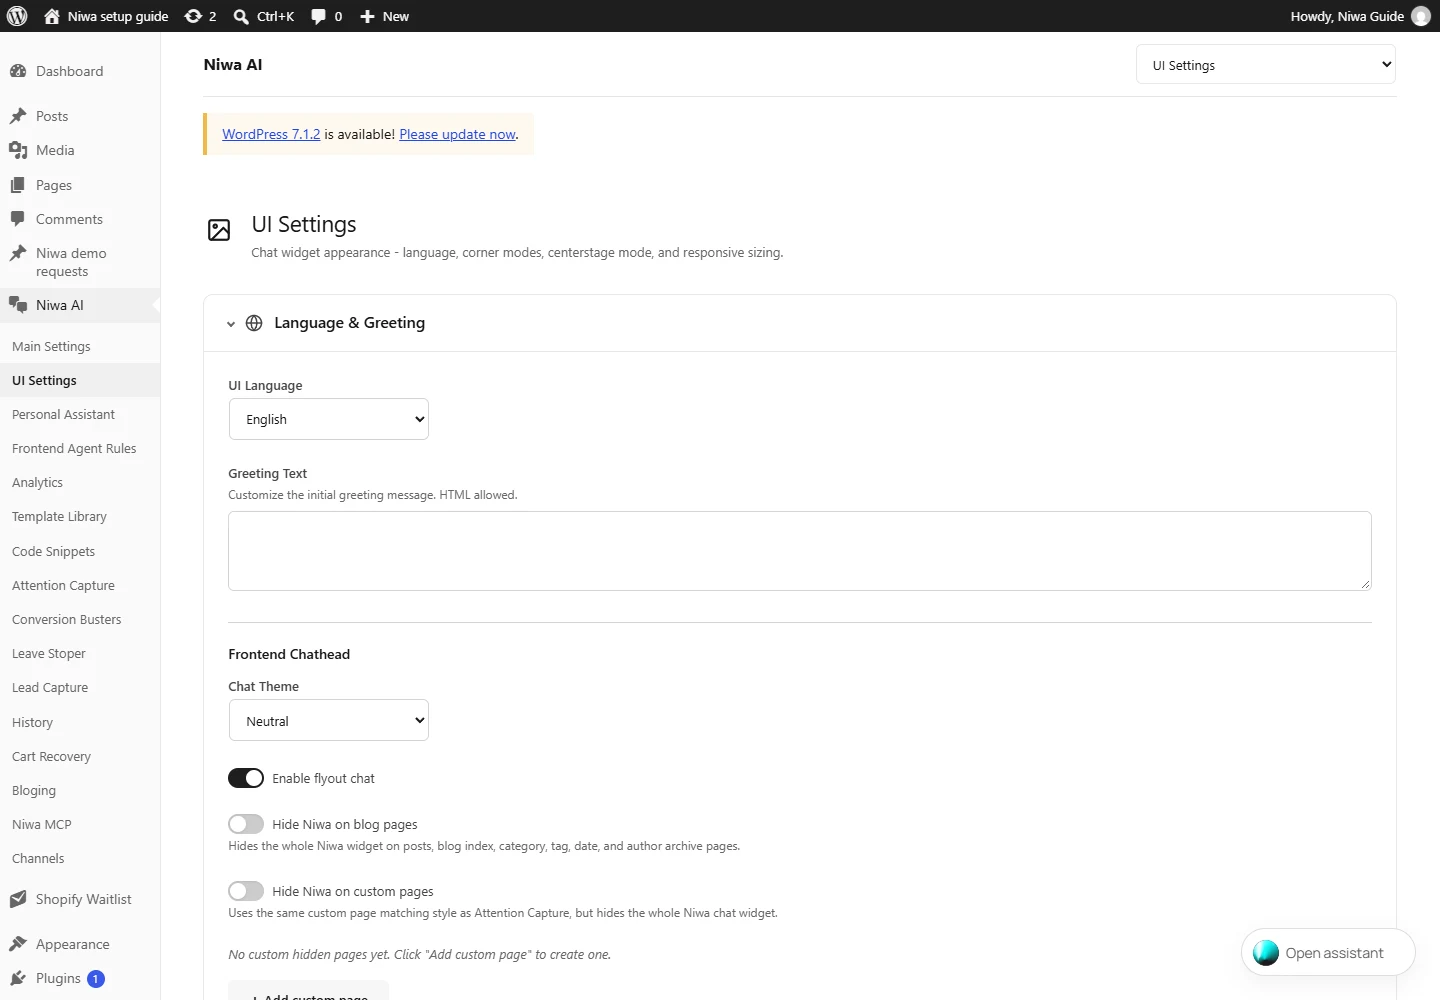Viewport: 1440px width, 1000px height.
Task: Open Frontend Agent Rules submenu item
Action: click(x=74, y=448)
